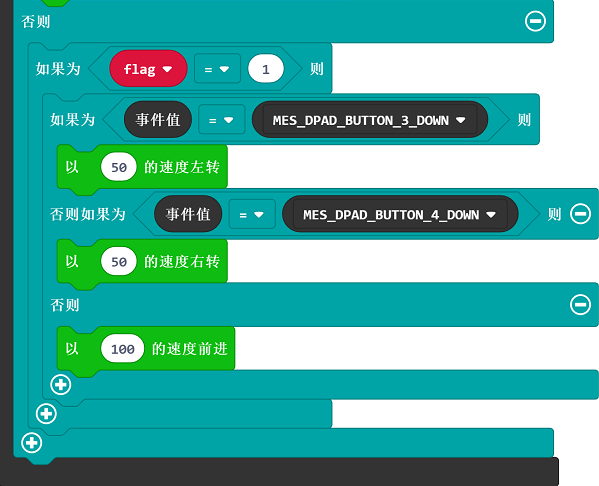The image size is (599, 486).
Task: Open equals operator dropdown beside flag
Action: point(217,69)
